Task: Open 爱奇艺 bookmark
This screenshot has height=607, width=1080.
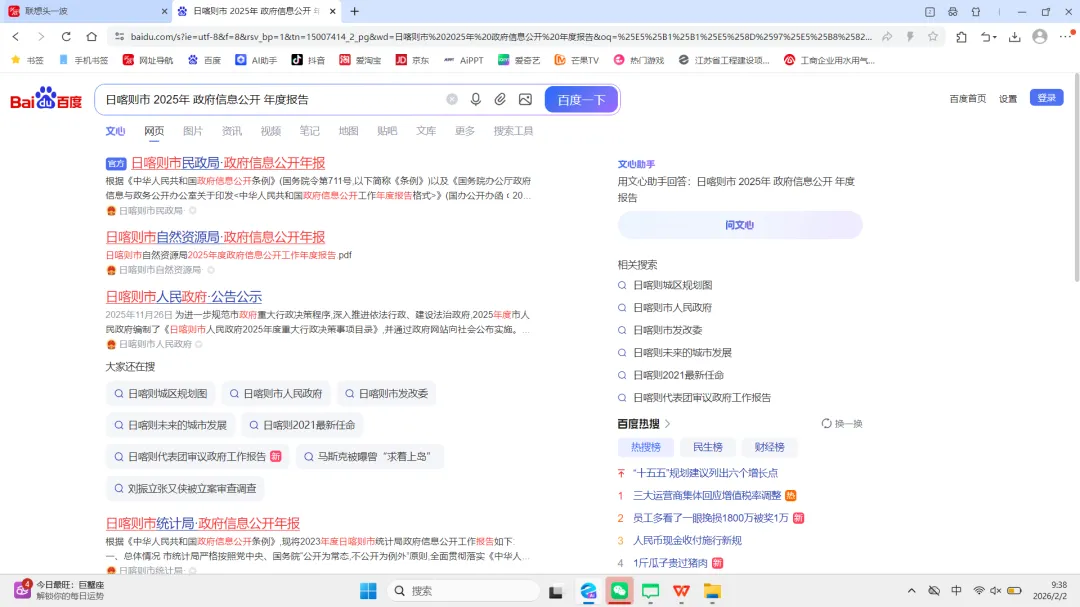Action: [x=519, y=60]
